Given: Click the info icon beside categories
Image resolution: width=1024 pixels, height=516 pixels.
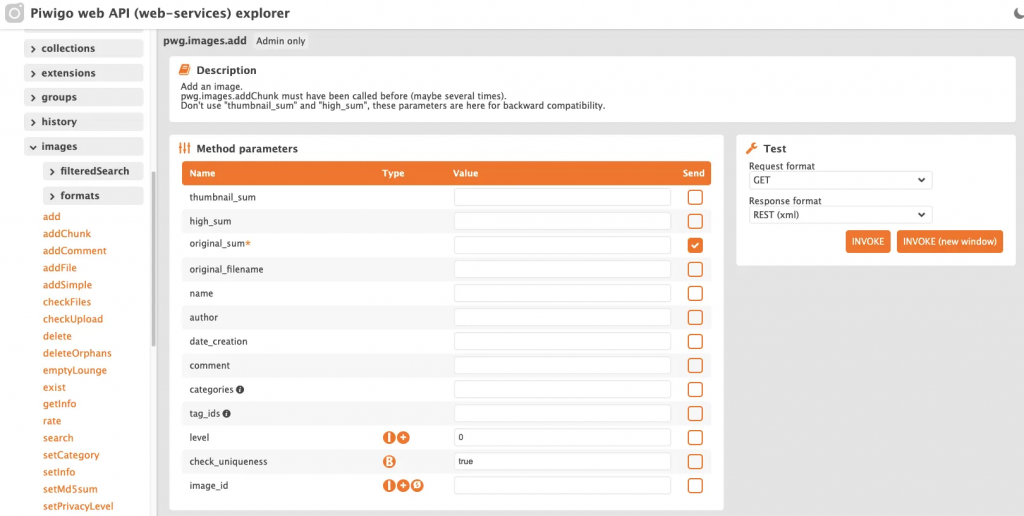Looking at the screenshot, I should 240,389.
